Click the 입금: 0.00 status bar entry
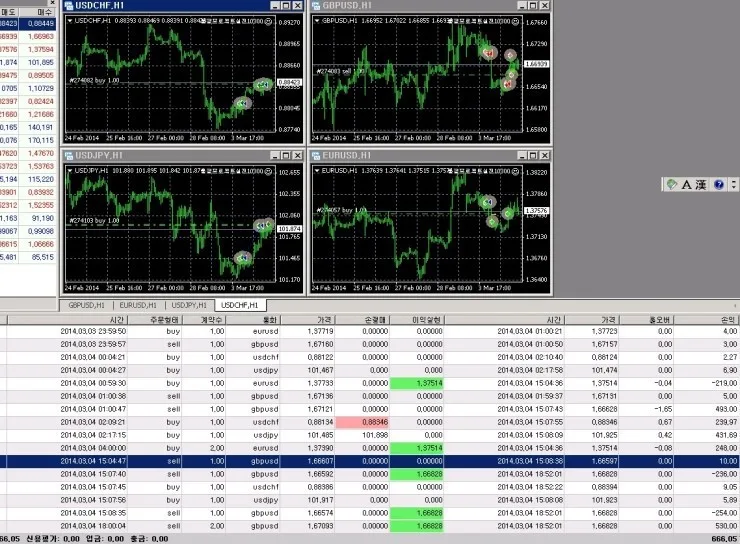 point(105,539)
